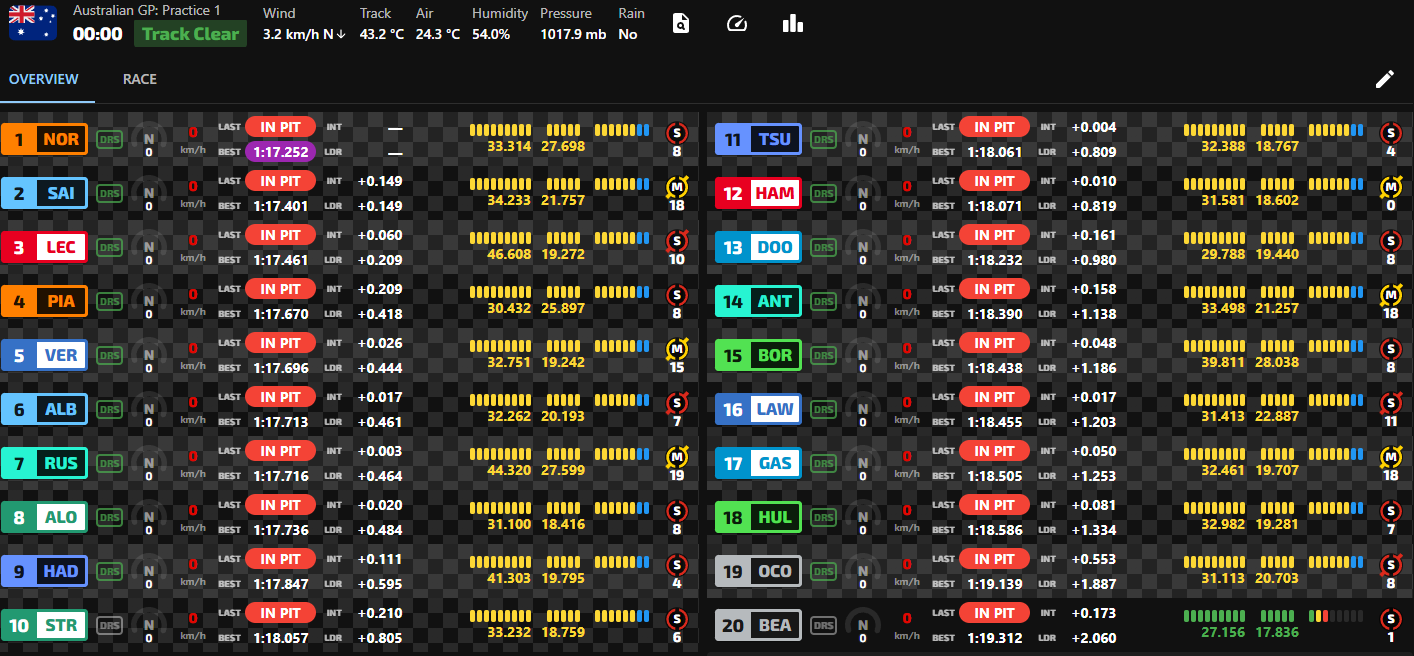Screen dimensions: 1414x656
Task: Click pressure value 1017.9 mb
Action: tap(573, 34)
